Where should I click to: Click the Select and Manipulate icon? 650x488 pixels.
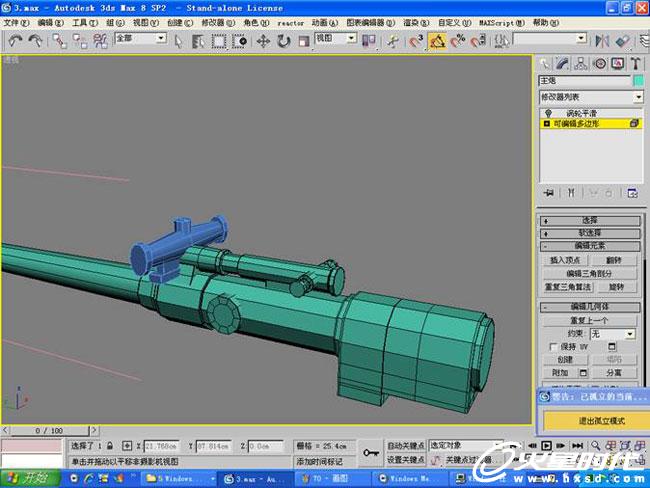click(392, 41)
